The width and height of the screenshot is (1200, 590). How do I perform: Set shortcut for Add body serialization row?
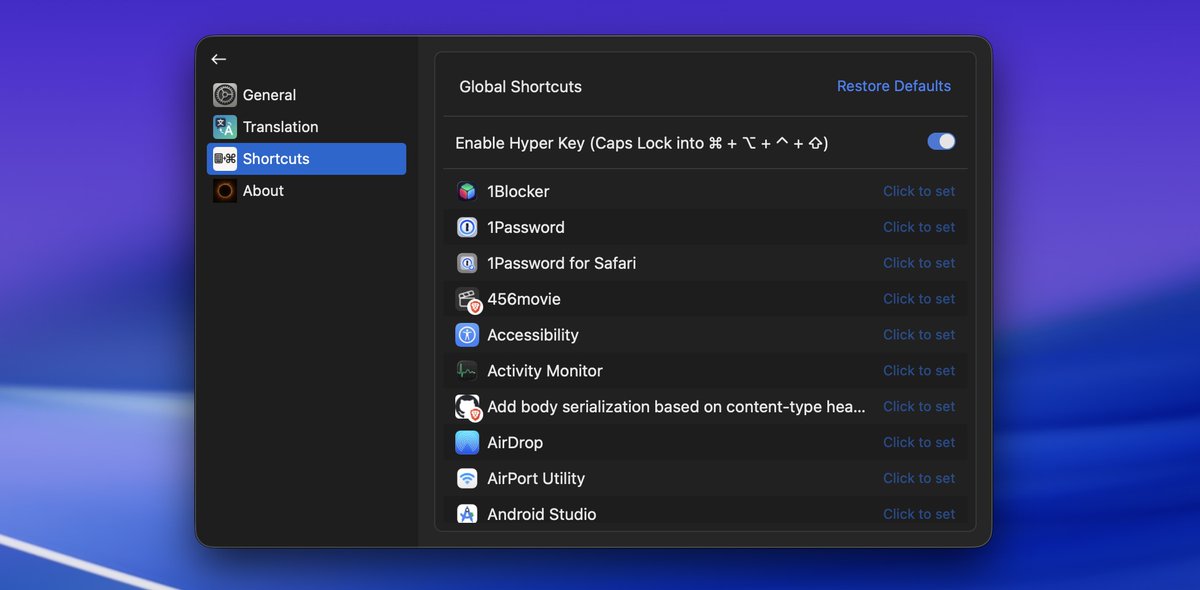(919, 407)
